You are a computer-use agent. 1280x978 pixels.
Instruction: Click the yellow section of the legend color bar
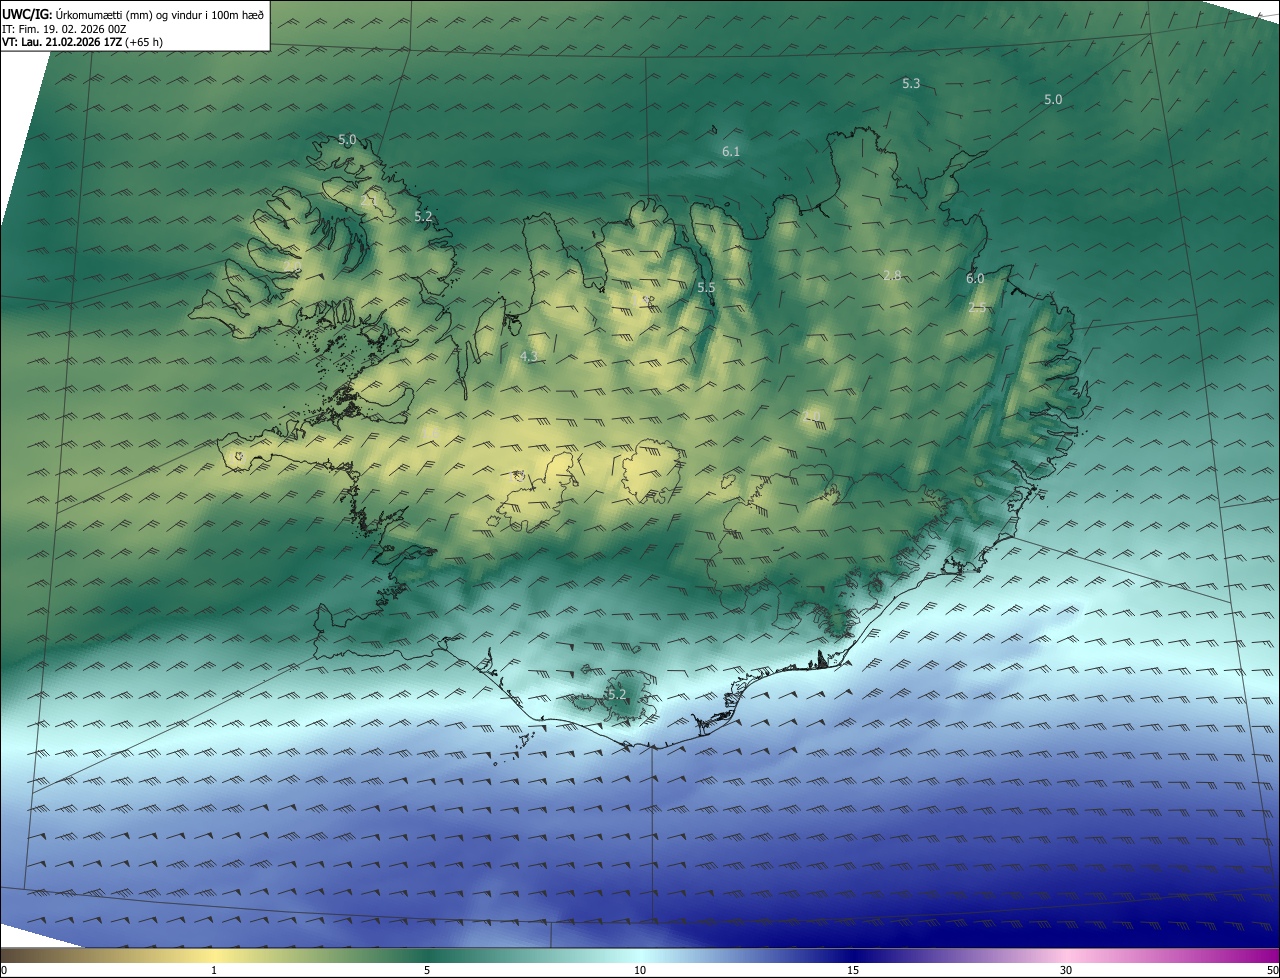[214, 955]
